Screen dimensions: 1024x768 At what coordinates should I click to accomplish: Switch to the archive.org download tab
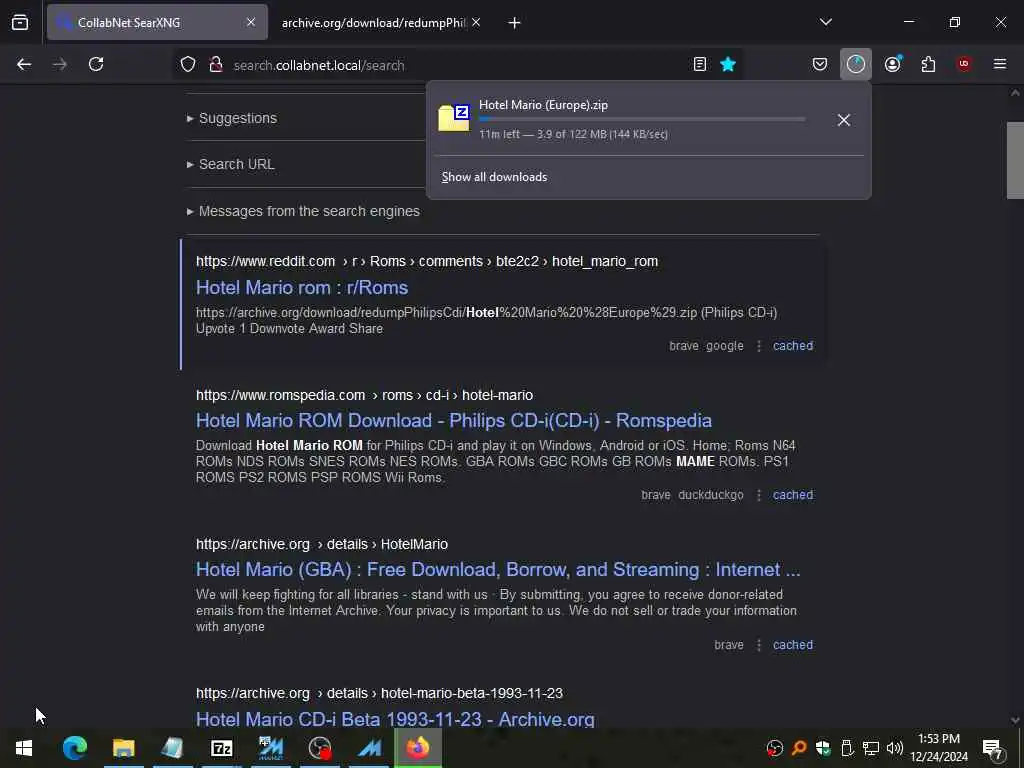click(x=374, y=22)
